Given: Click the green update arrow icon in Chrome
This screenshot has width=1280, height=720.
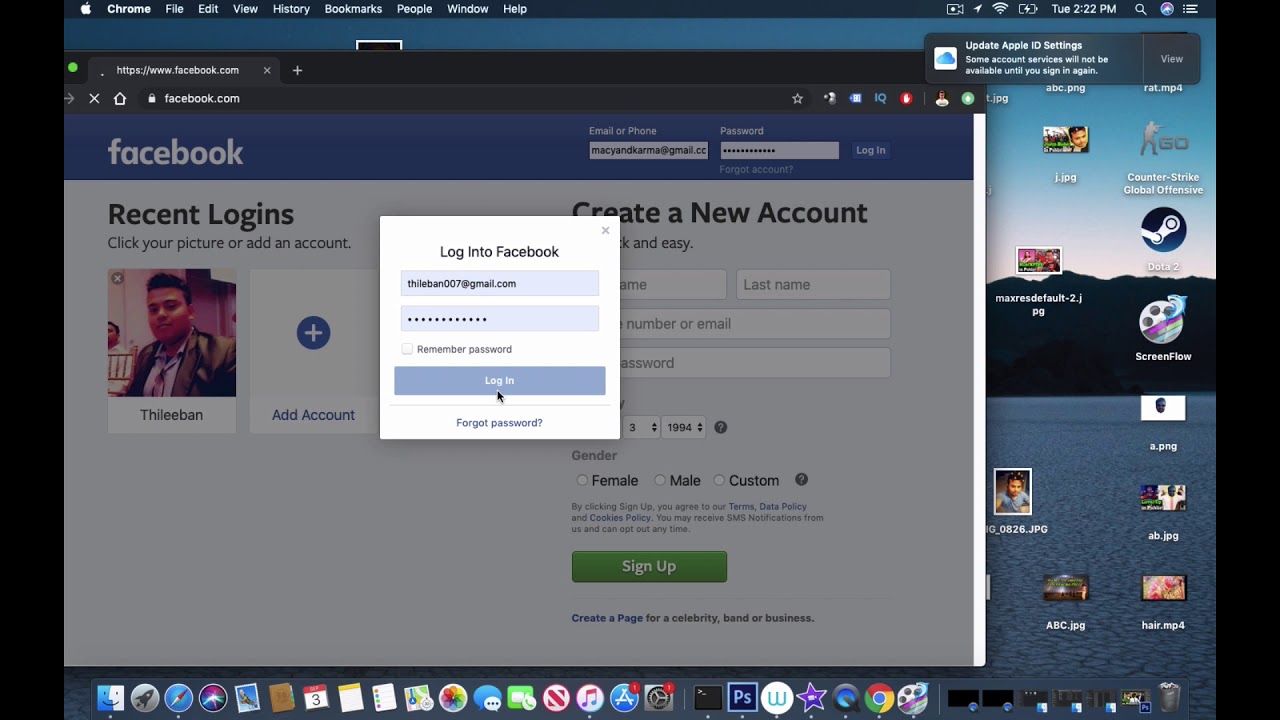Looking at the screenshot, I should pos(967,98).
